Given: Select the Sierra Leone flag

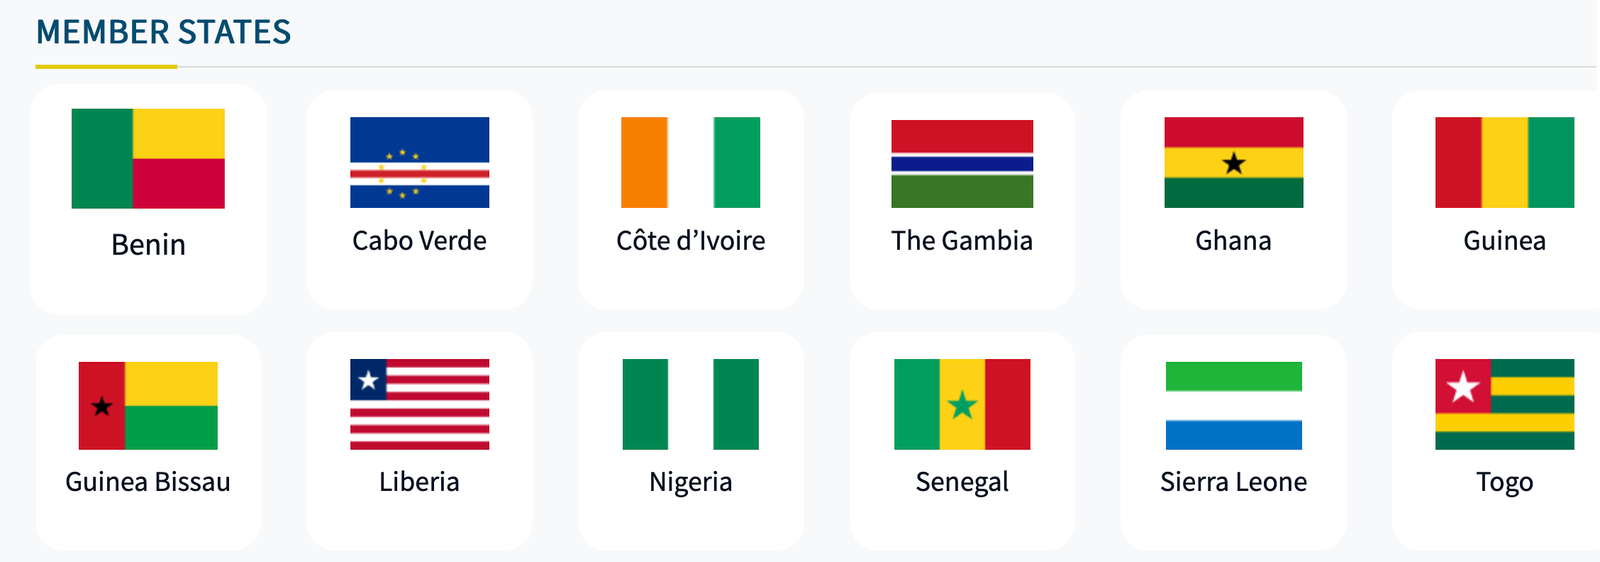Looking at the screenshot, I should (x=1233, y=405).
